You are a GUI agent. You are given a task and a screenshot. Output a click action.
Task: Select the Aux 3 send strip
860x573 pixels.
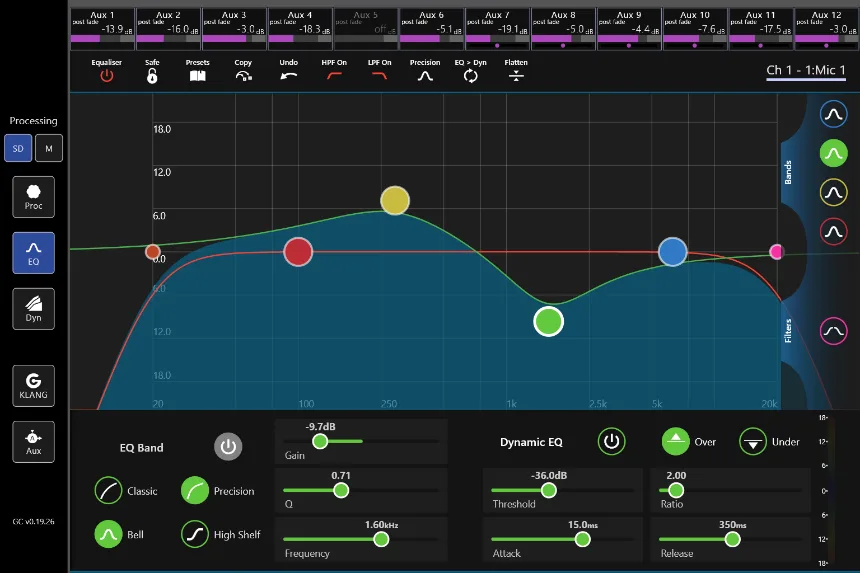[234, 29]
